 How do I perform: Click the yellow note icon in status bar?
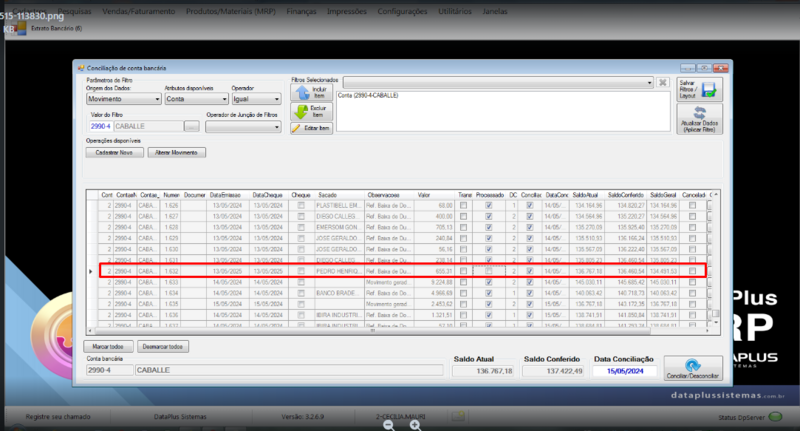click(x=458, y=416)
